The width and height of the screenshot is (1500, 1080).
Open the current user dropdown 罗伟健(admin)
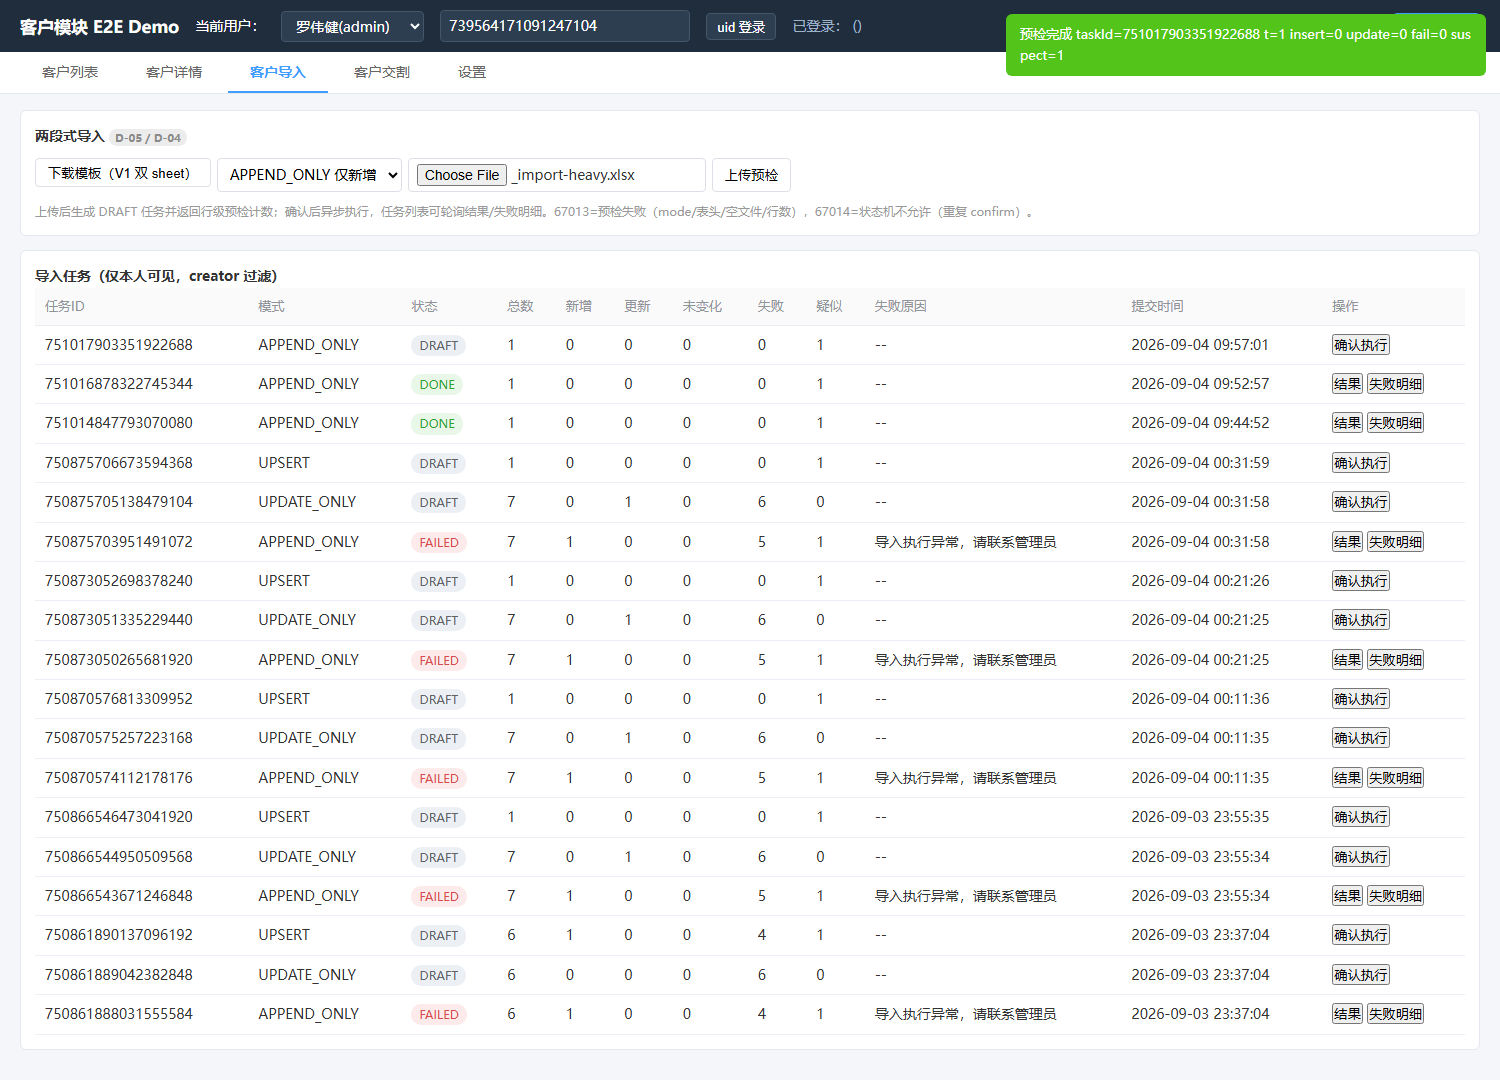(352, 26)
